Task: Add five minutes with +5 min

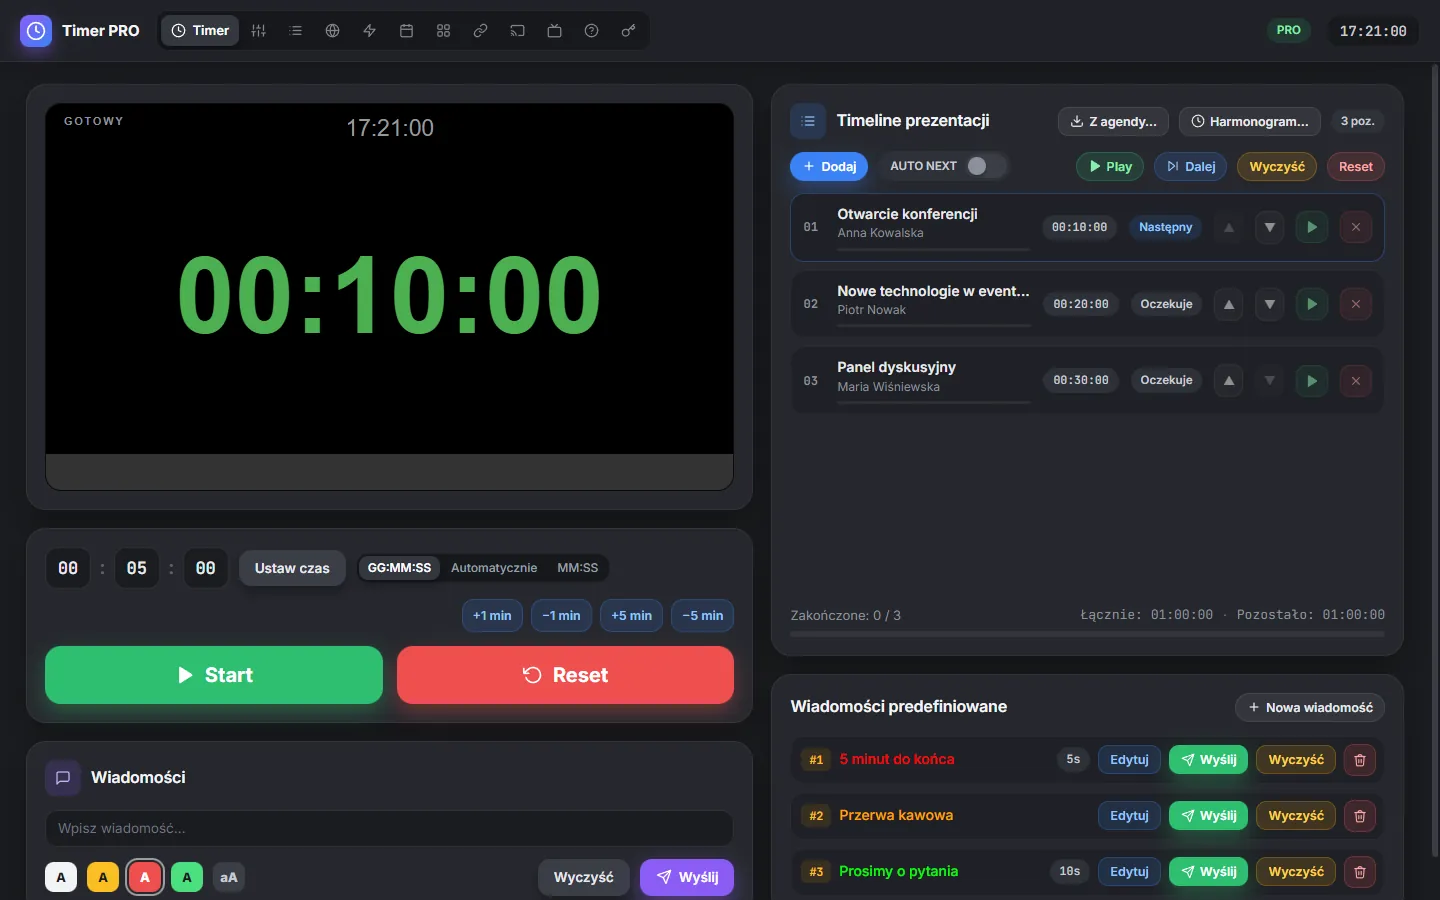Action: 632,616
